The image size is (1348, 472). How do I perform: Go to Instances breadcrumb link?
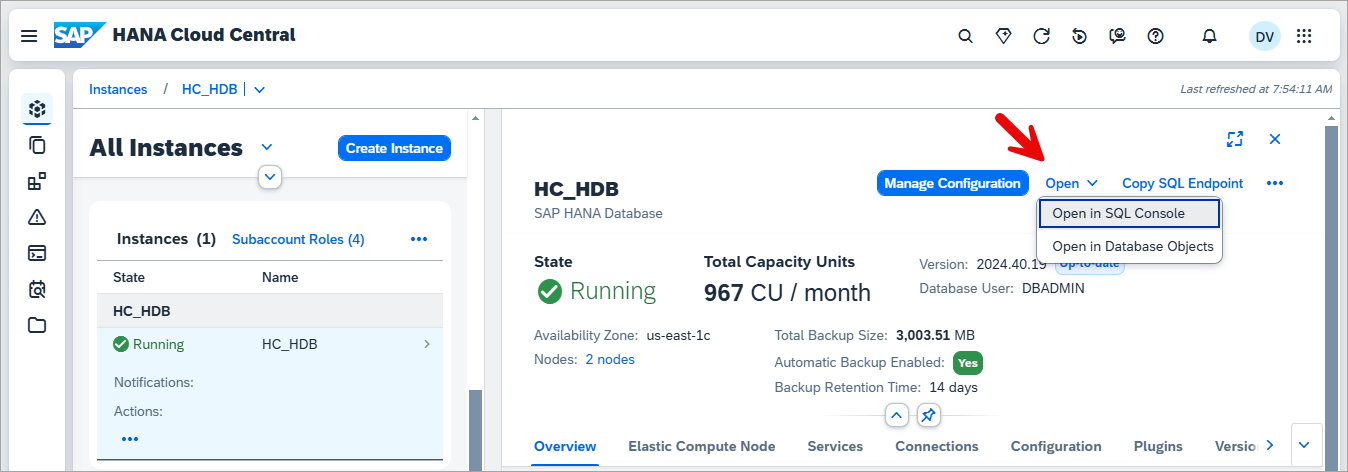click(x=118, y=89)
